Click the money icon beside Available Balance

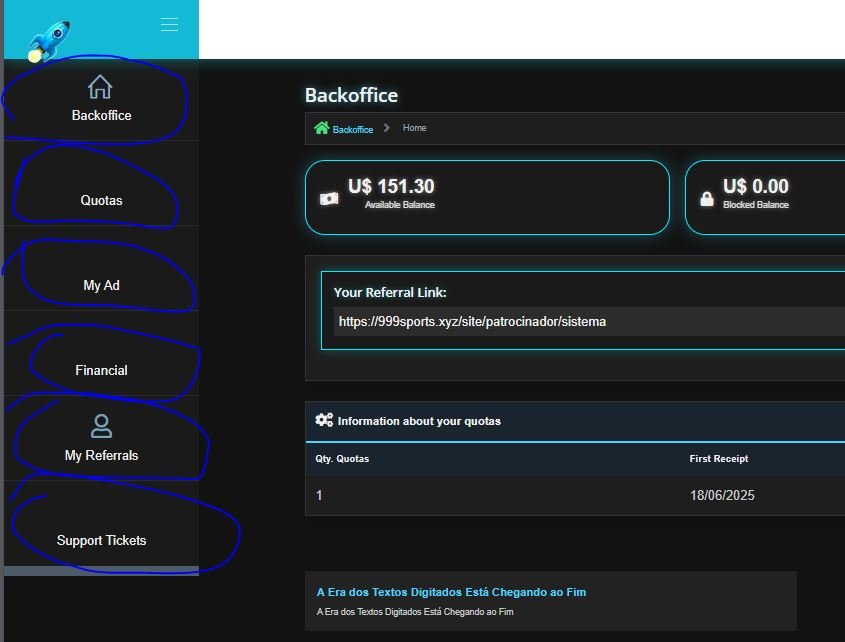329,199
